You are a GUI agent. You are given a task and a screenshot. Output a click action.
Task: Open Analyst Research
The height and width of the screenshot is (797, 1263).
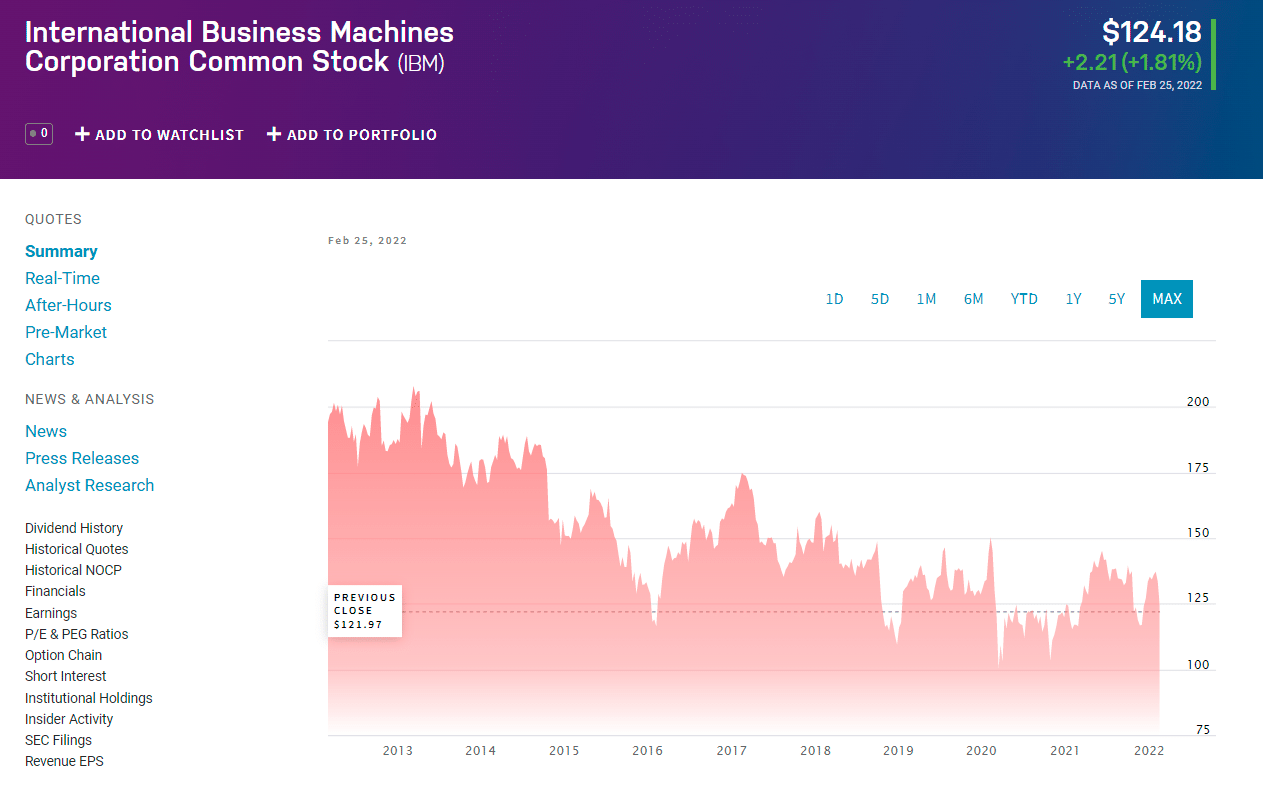pyautogui.click(x=90, y=485)
